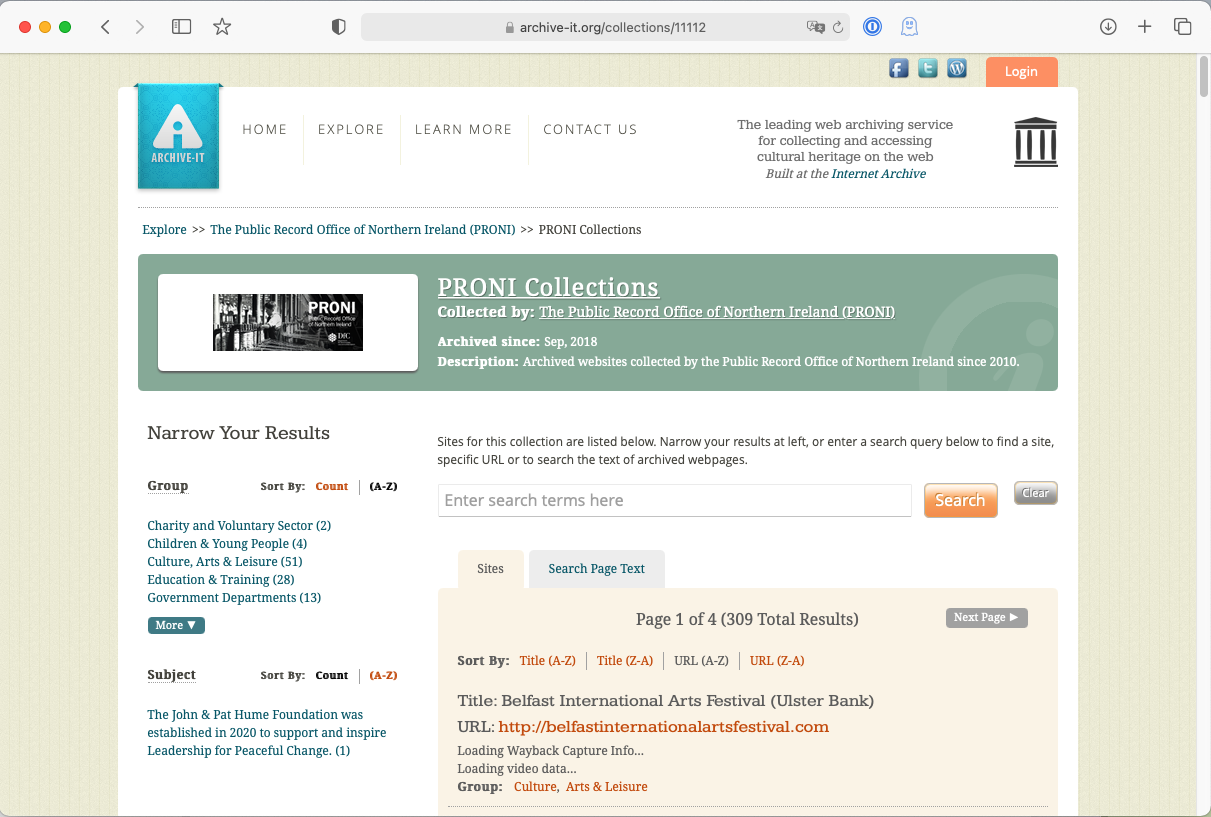
Task: Open a new tab with plus icon
Action: [1145, 27]
